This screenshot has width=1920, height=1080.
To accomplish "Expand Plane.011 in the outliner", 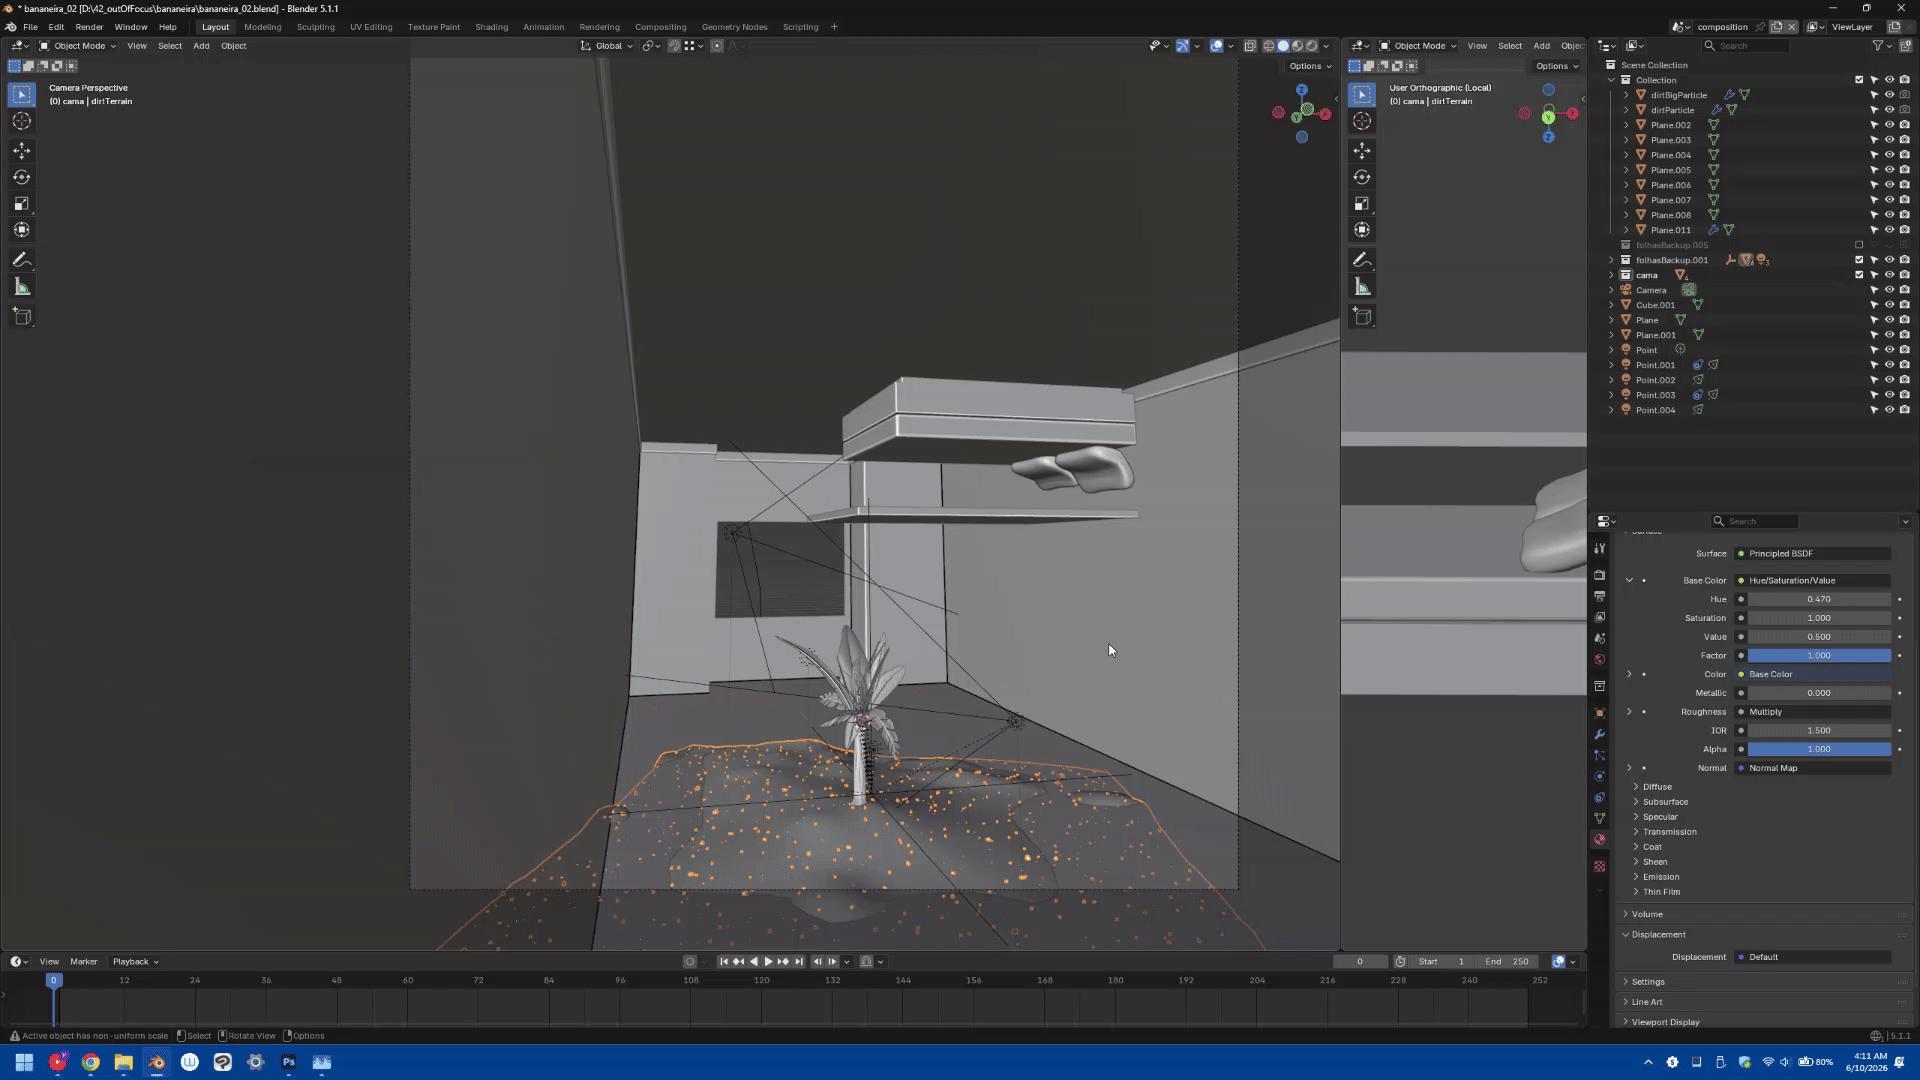I will [x=1626, y=230].
